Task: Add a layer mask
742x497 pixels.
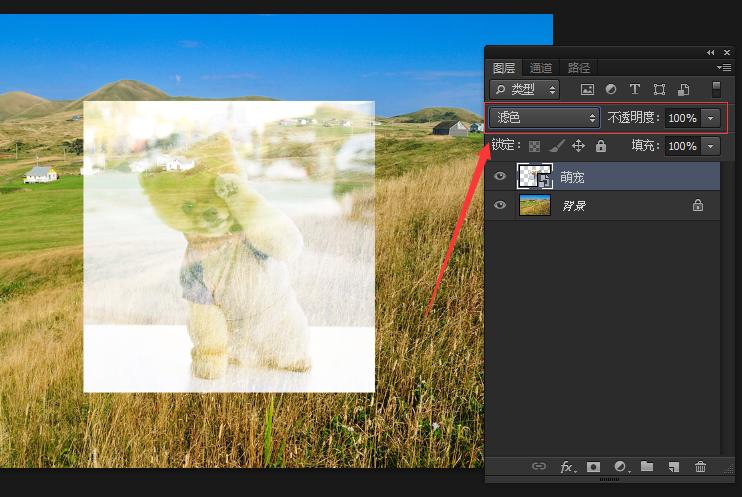Action: 593,467
